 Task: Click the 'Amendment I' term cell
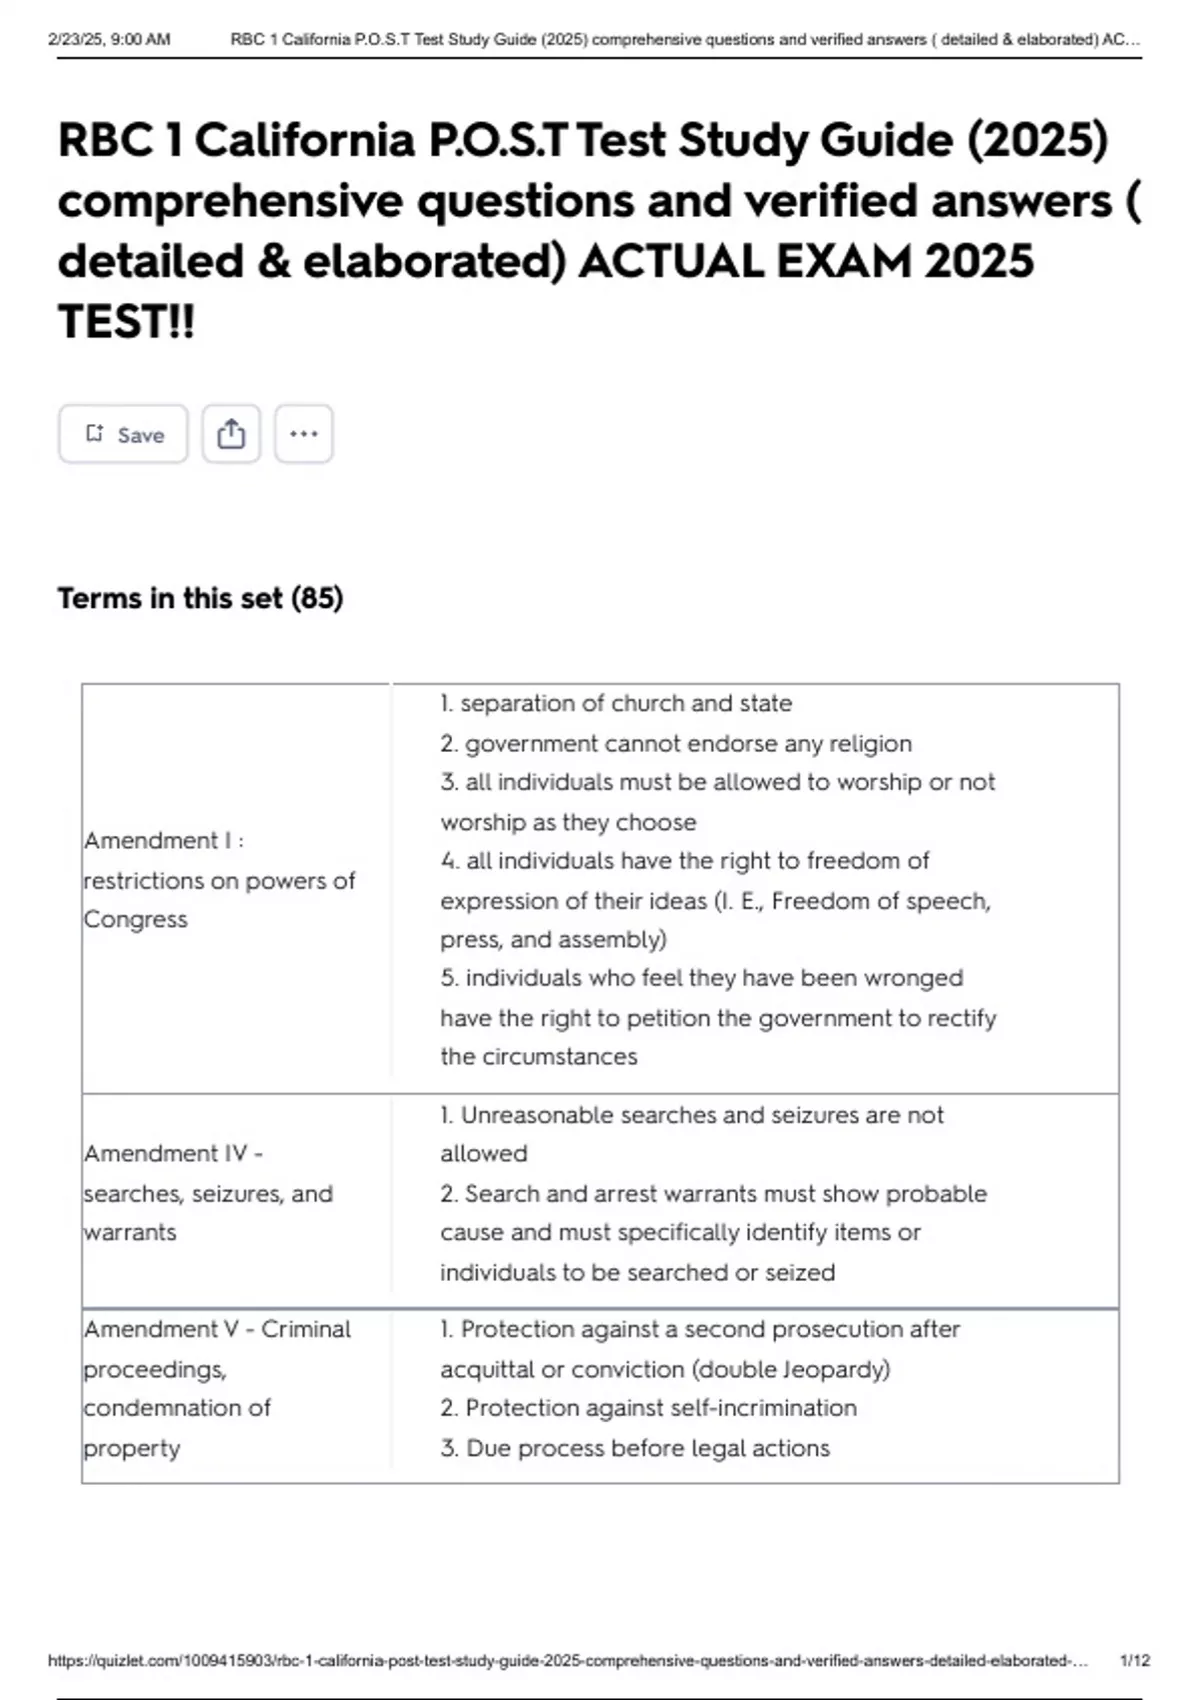click(x=219, y=880)
